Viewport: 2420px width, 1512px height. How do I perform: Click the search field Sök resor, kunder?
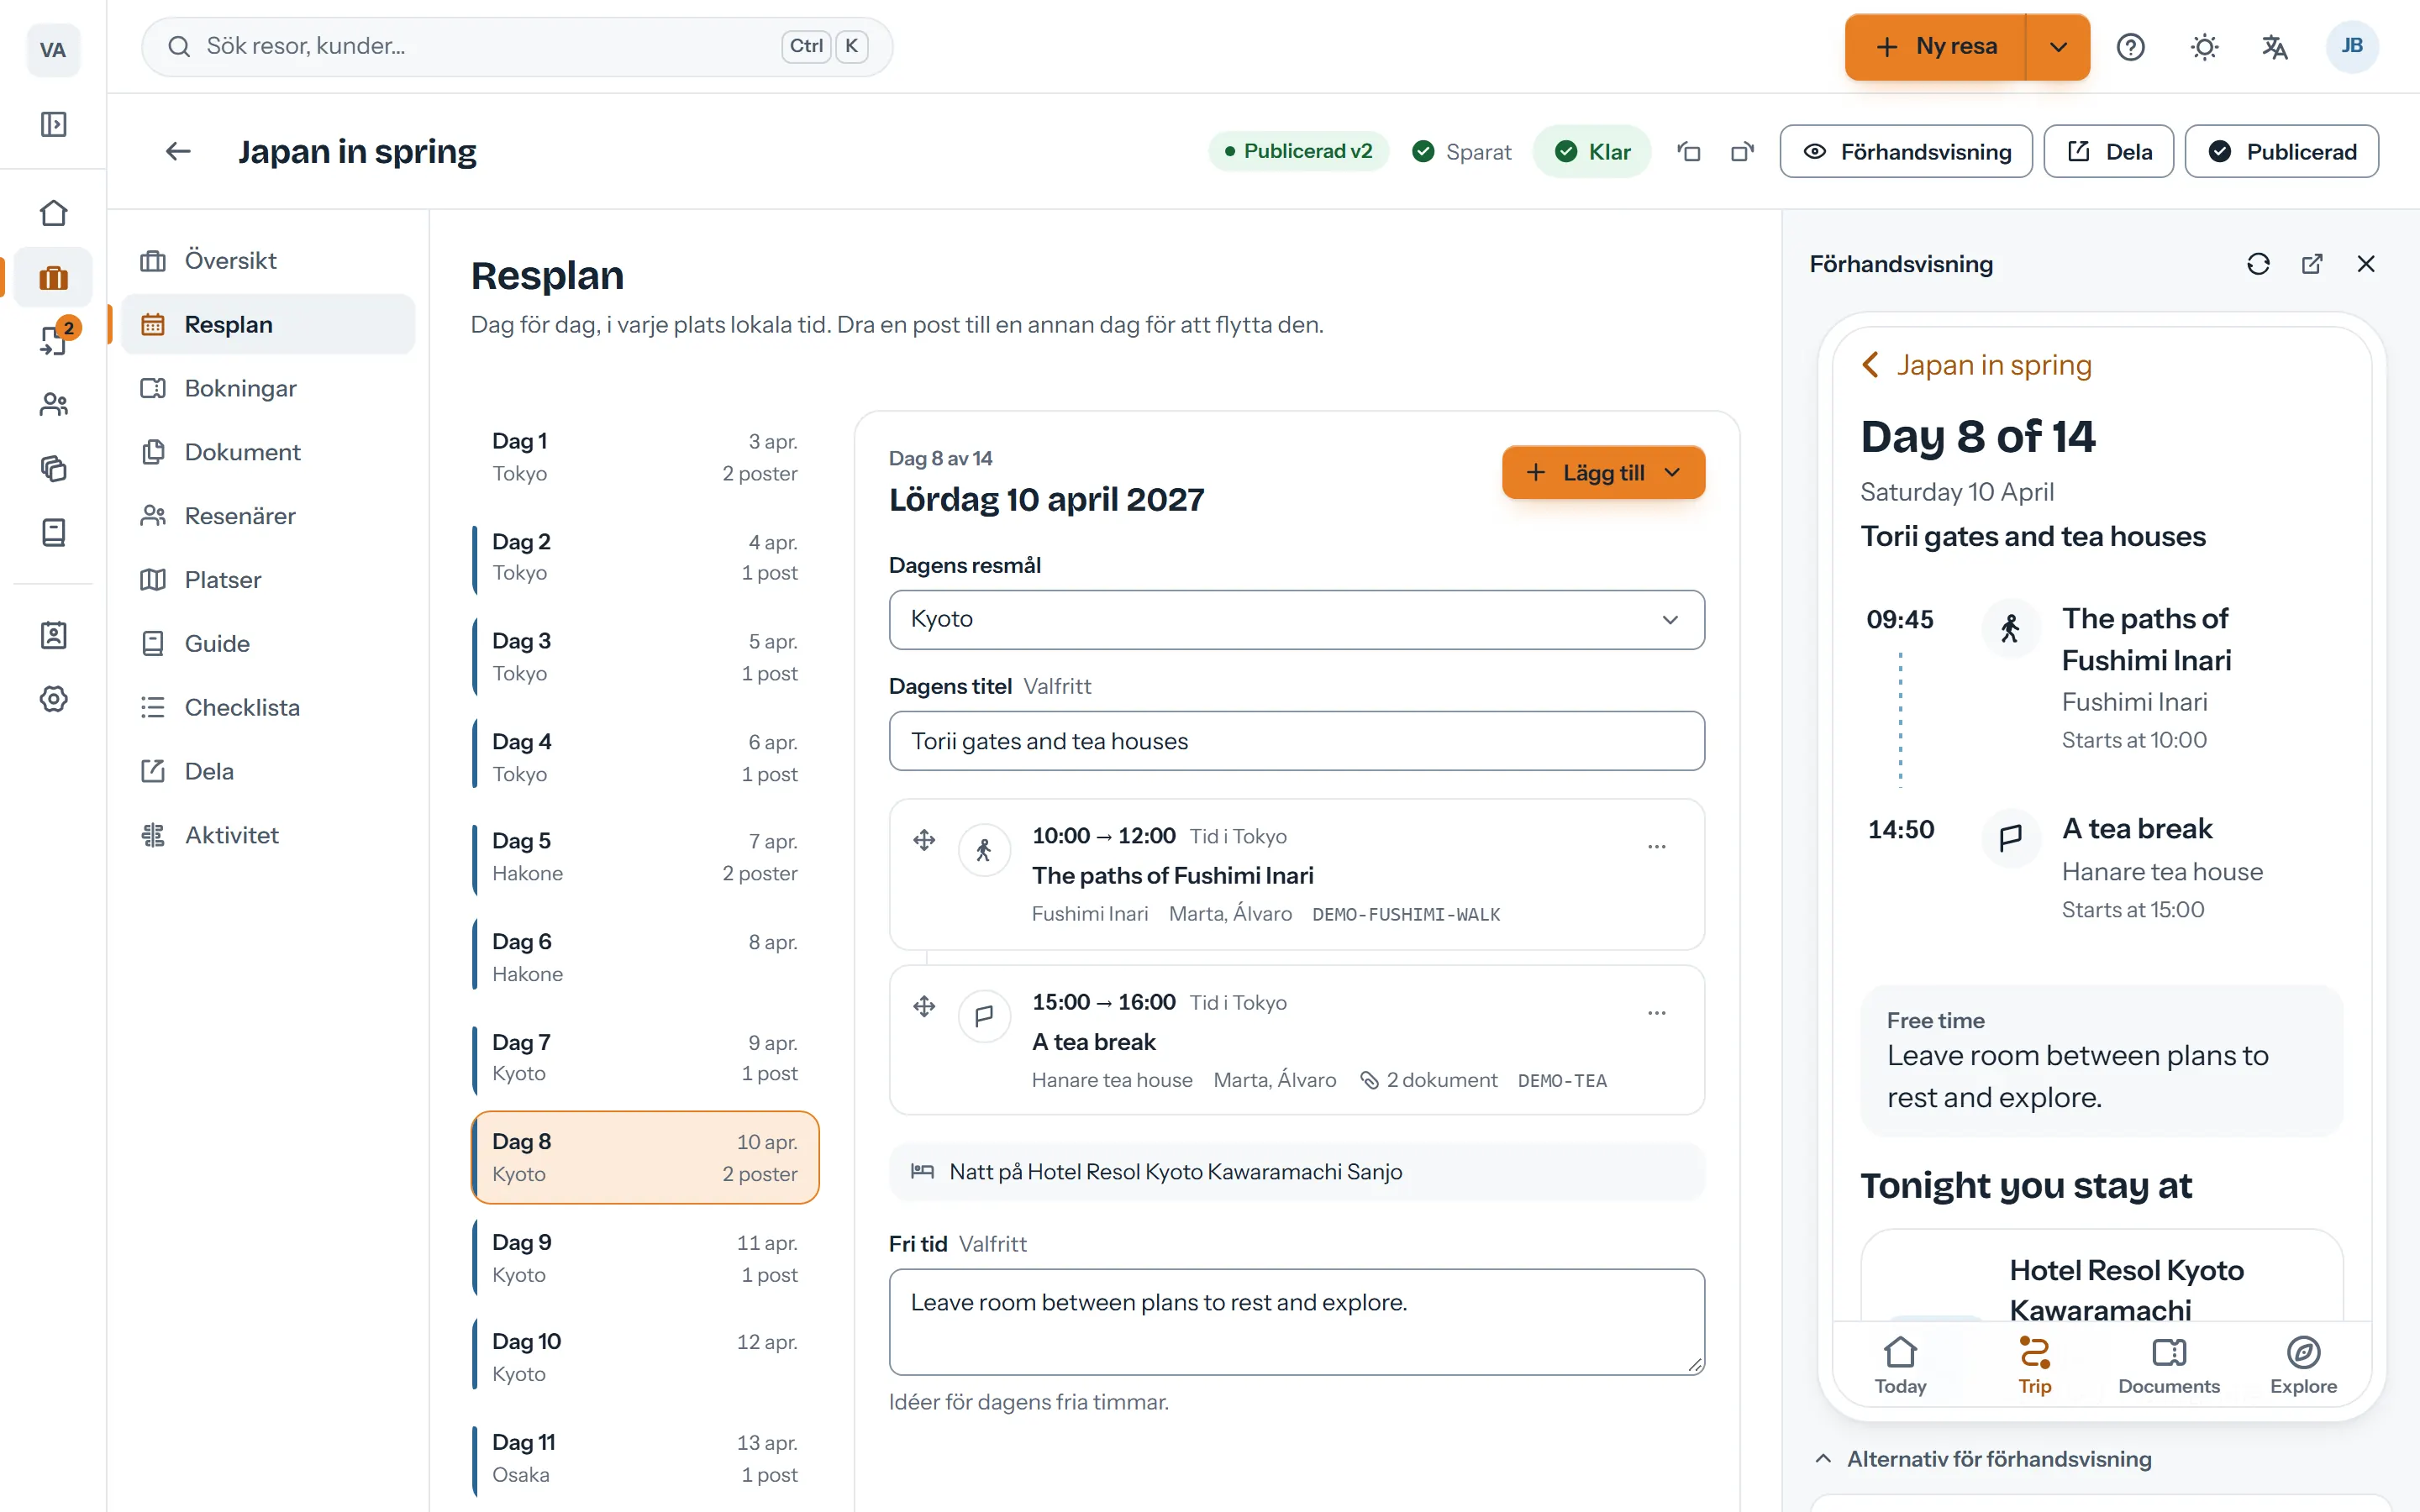click(517, 47)
